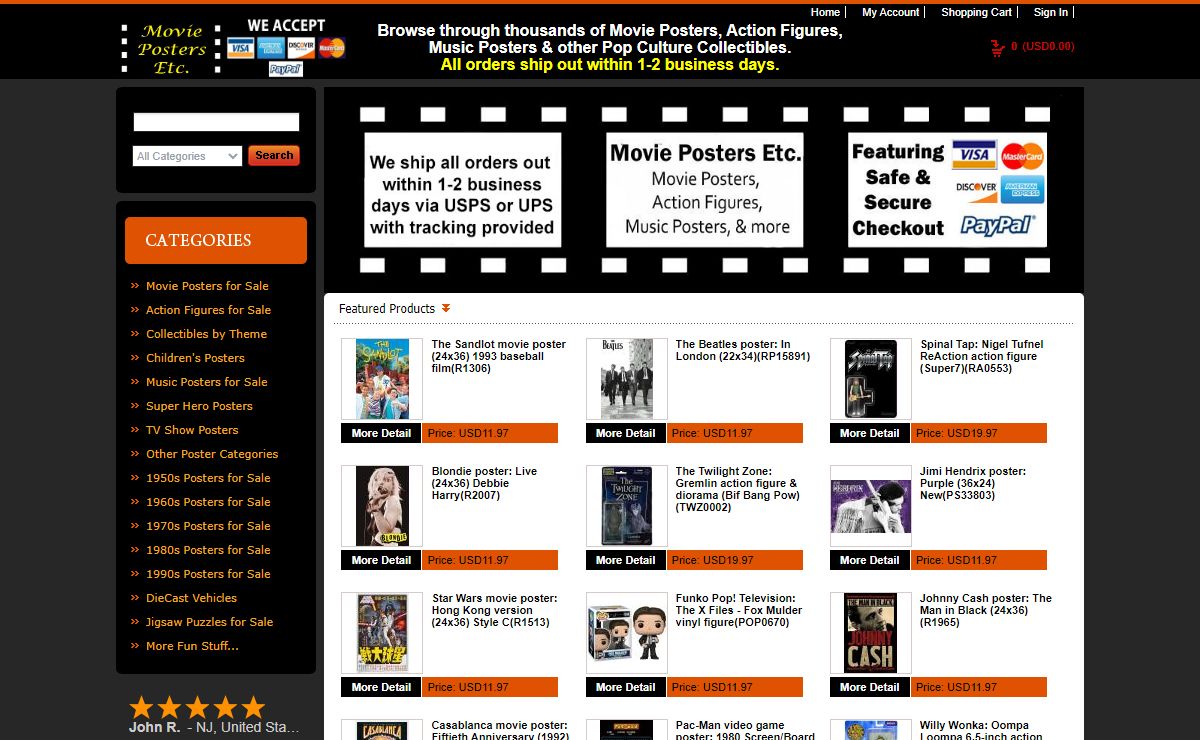The image size is (1200, 740).
Task: Click More Detail for Star Wars poster
Action: point(381,687)
